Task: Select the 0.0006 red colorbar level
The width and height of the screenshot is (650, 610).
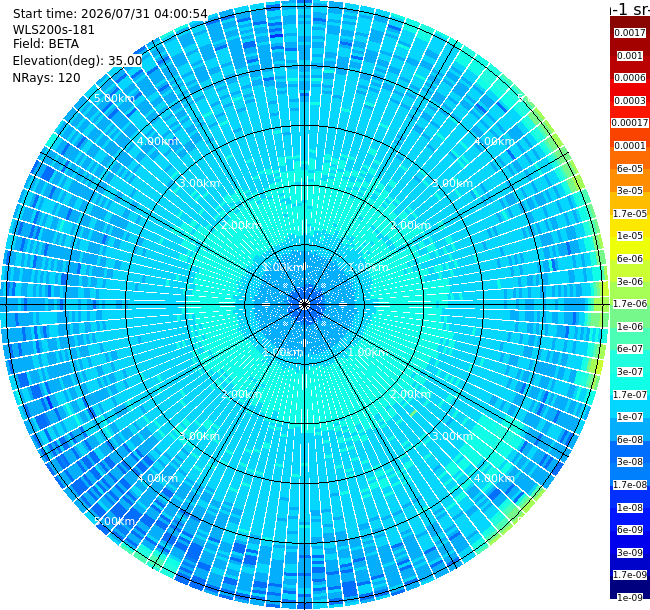Action: (x=630, y=78)
